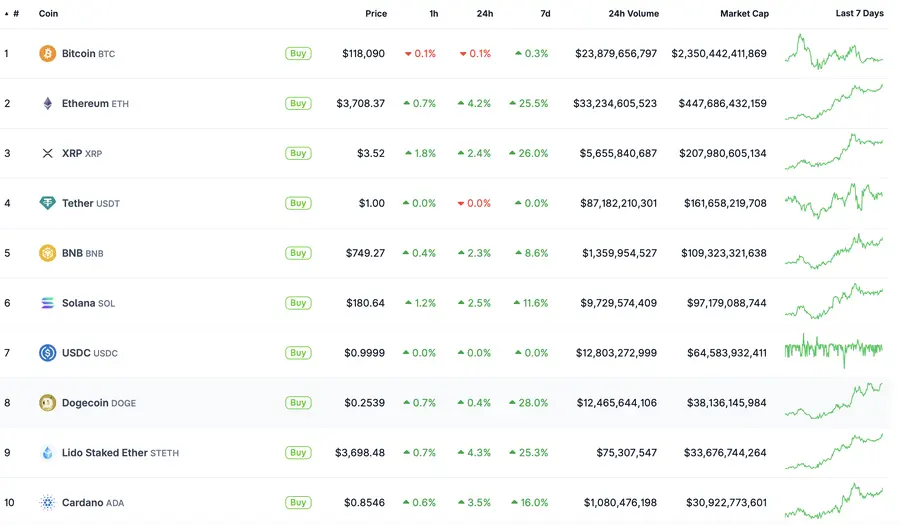Sort by the 1h change header
The width and height of the screenshot is (900, 525).
[434, 14]
